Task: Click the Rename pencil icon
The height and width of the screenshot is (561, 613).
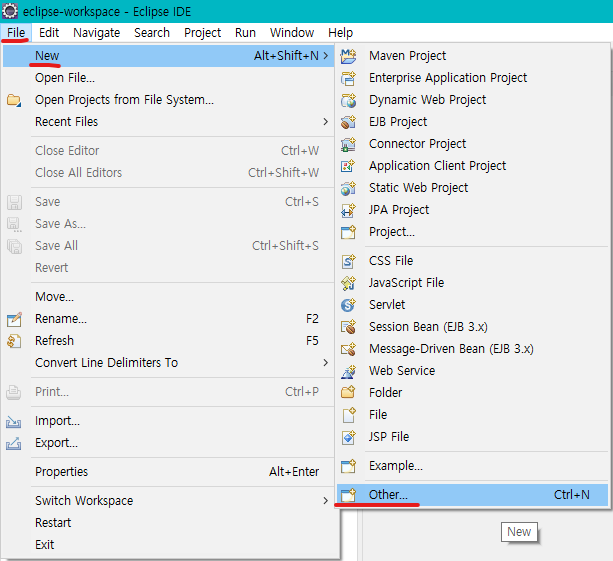Action: pos(14,319)
